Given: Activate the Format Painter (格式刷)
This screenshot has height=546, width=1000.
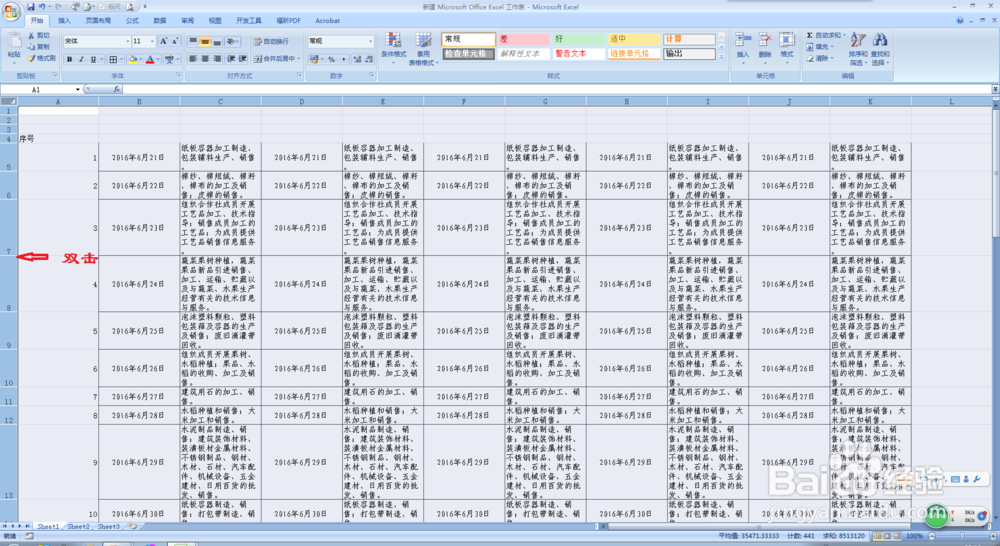Looking at the screenshot, I should [41, 58].
